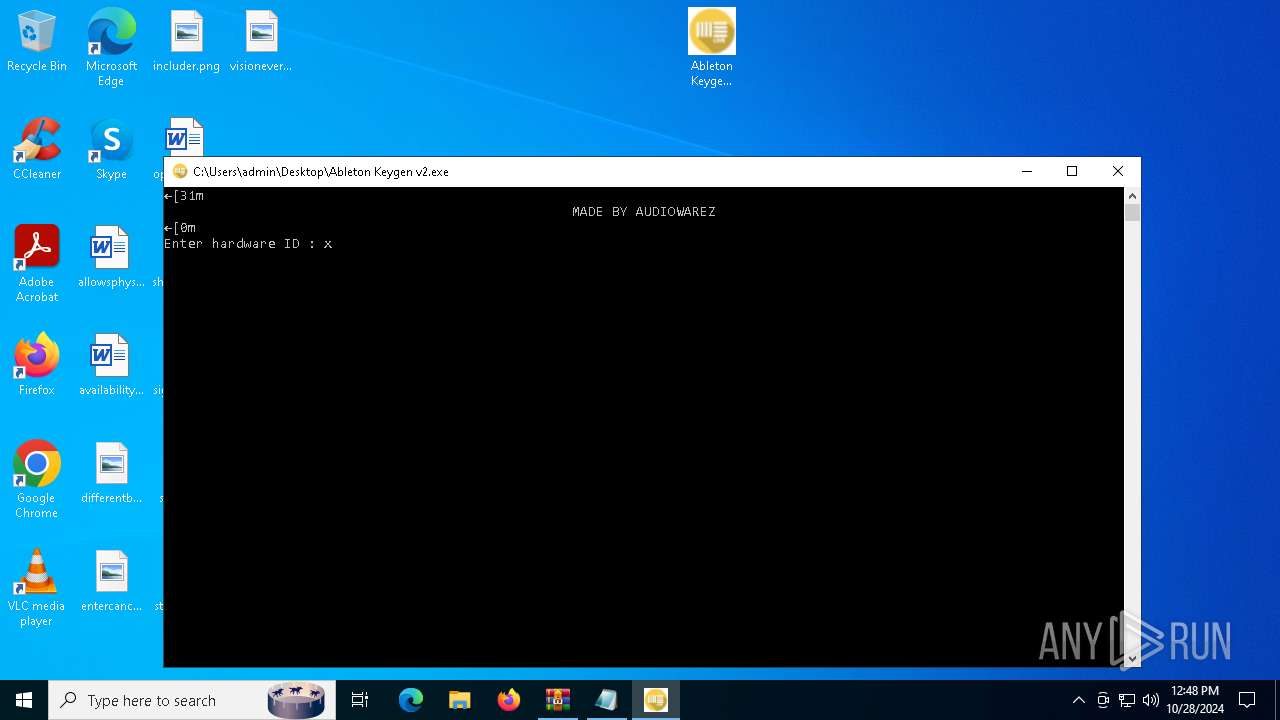The width and height of the screenshot is (1280, 720).
Task: Open Firefox from the taskbar
Action: click(x=509, y=700)
